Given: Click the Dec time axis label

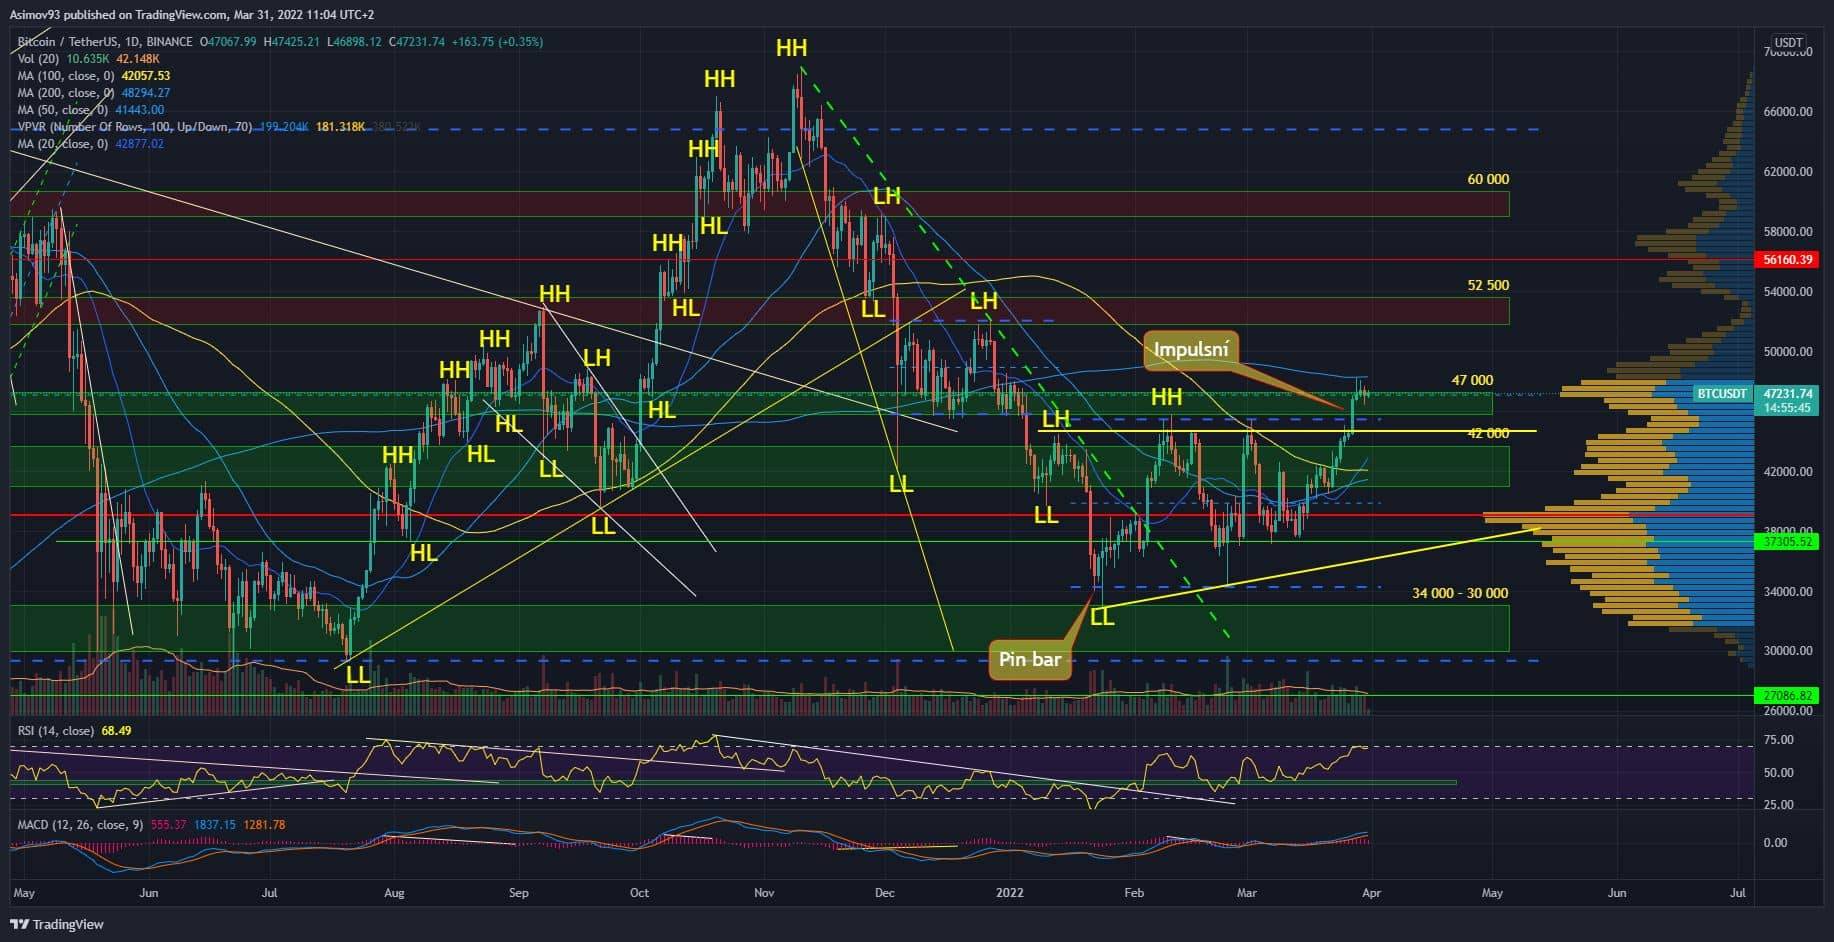Looking at the screenshot, I should [x=884, y=893].
